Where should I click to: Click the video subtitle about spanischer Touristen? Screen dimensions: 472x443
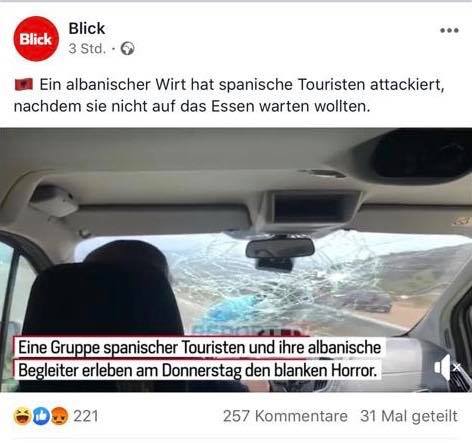[199, 359]
